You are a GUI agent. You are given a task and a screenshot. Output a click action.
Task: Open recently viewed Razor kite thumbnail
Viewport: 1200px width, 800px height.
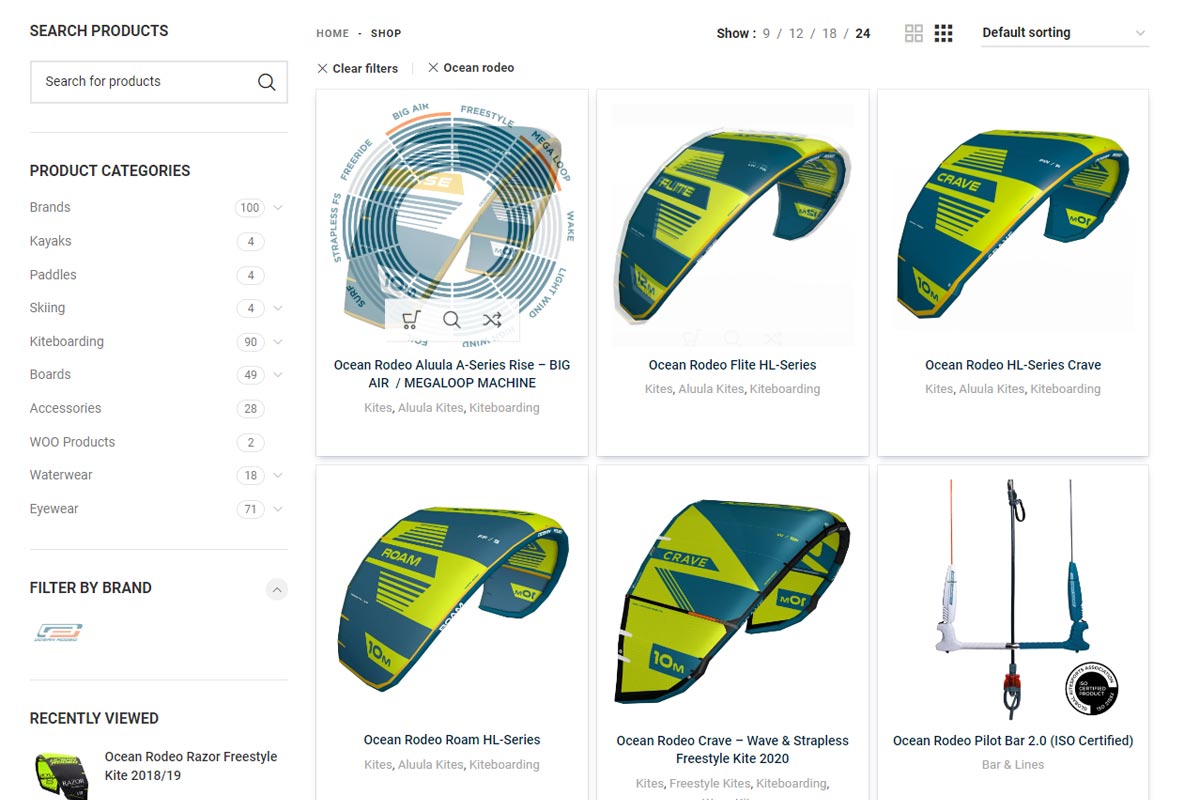(x=61, y=775)
